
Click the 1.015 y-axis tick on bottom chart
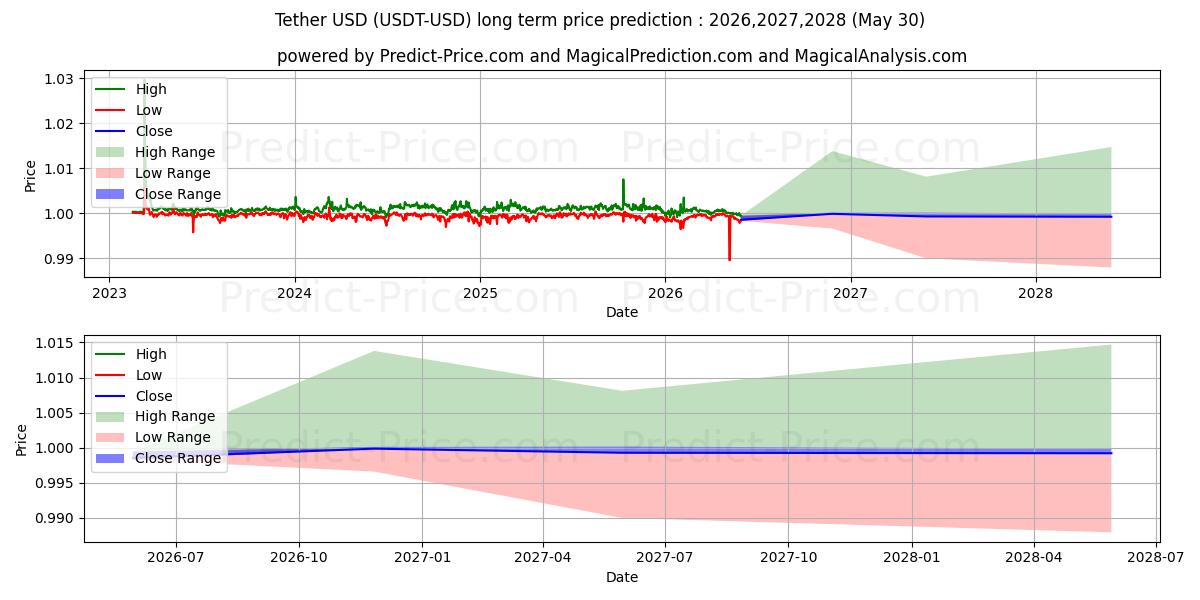(56, 343)
